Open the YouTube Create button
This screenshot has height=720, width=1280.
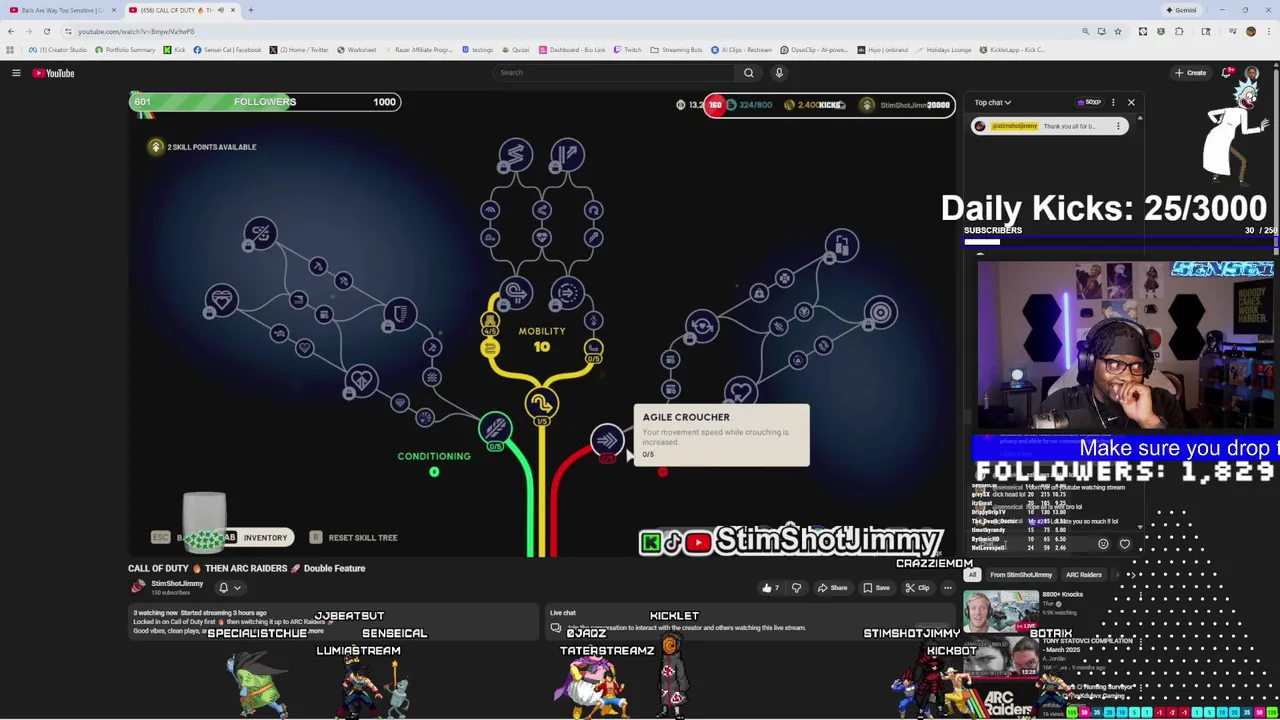pos(1190,73)
